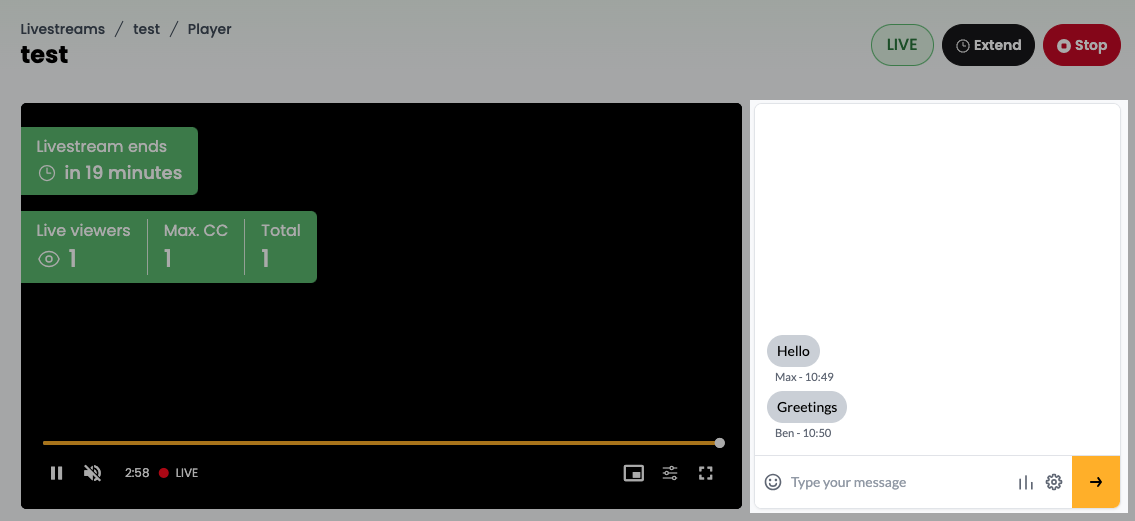The image size is (1135, 521).
Task: Create a poll via the chart icon
Action: [1025, 482]
